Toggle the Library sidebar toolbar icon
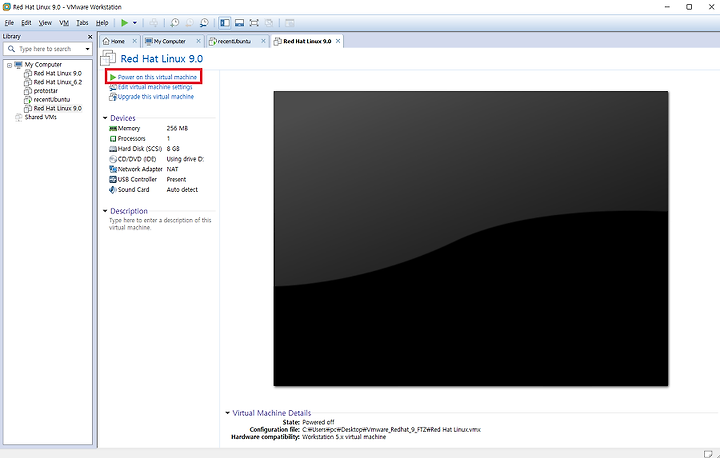 (225, 23)
